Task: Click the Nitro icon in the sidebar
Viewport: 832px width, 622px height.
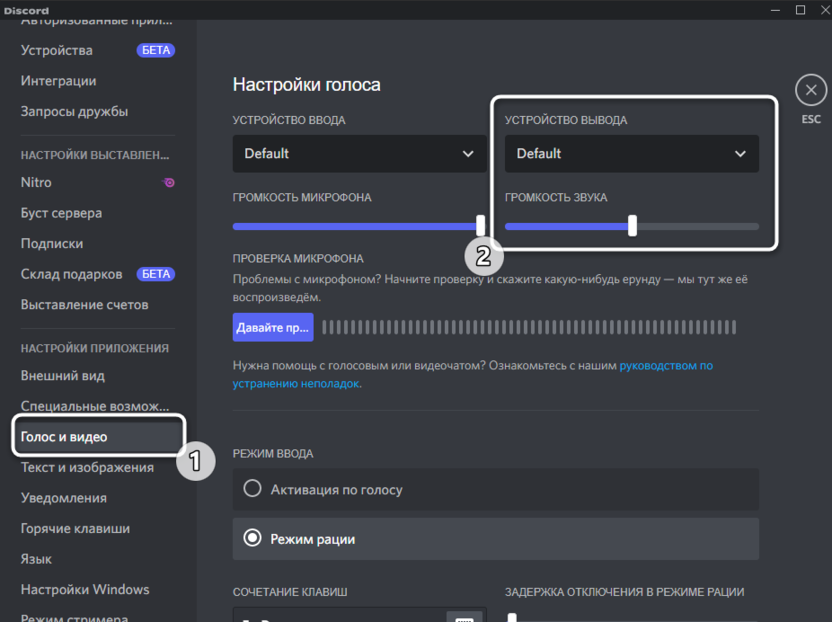Action: click(169, 183)
